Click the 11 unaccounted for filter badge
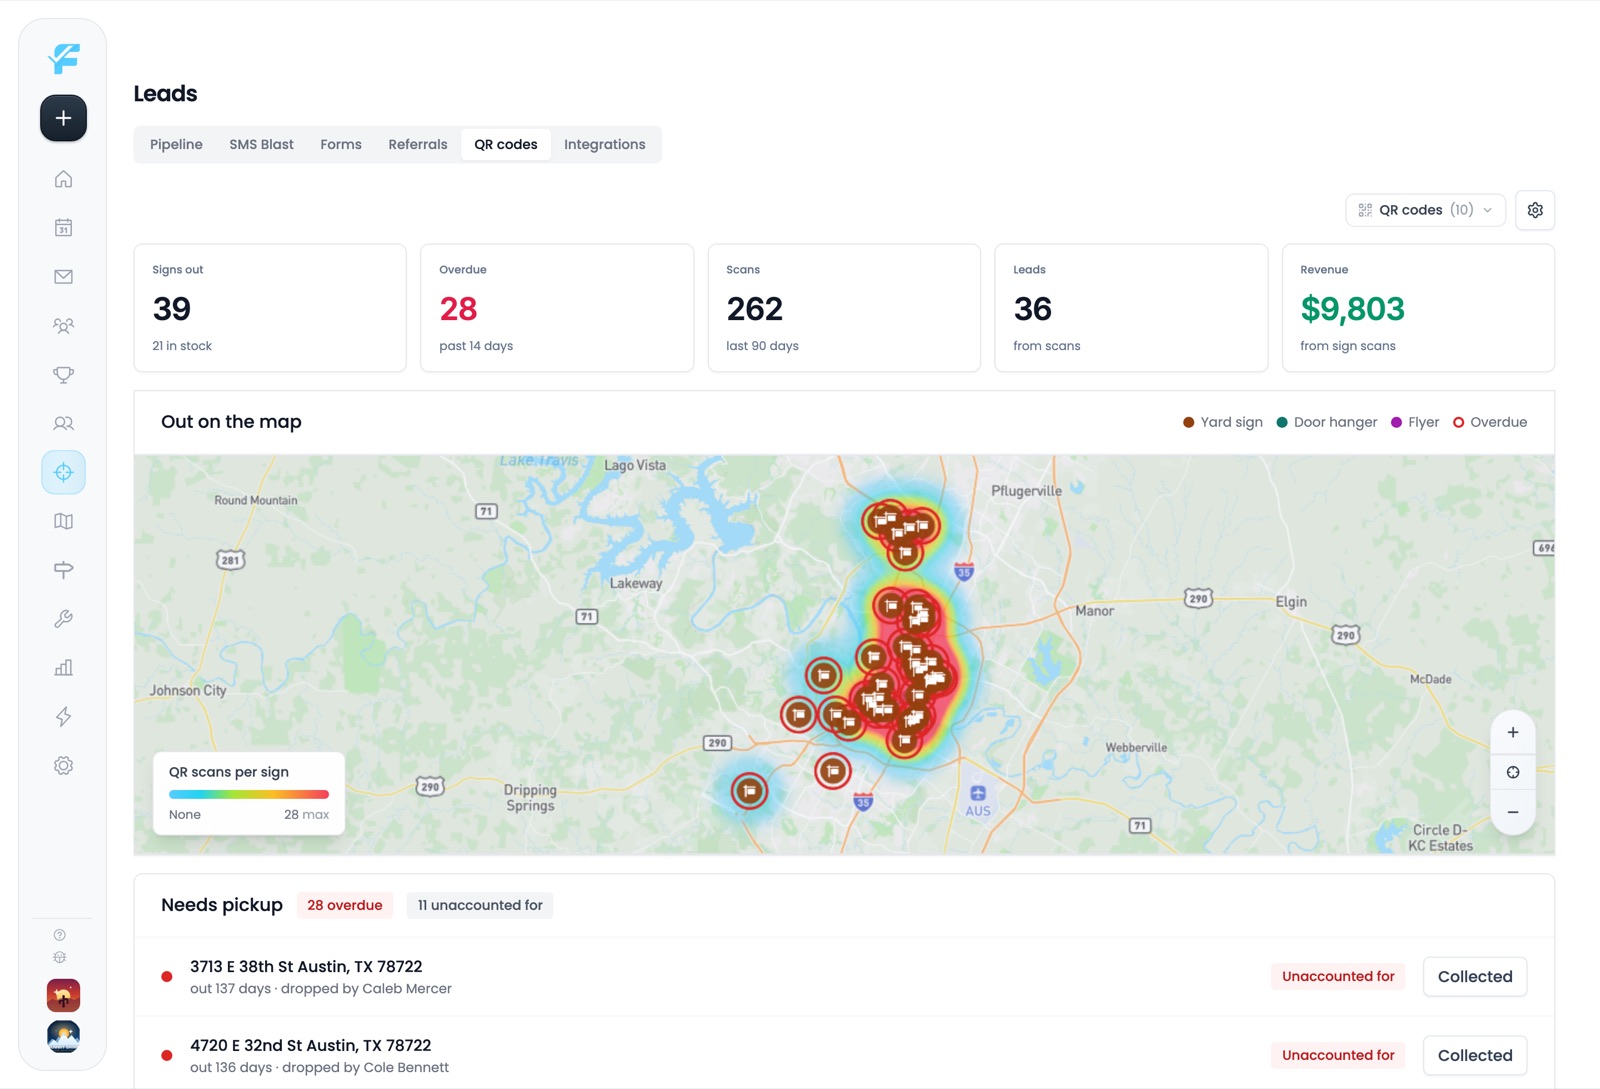 [480, 905]
